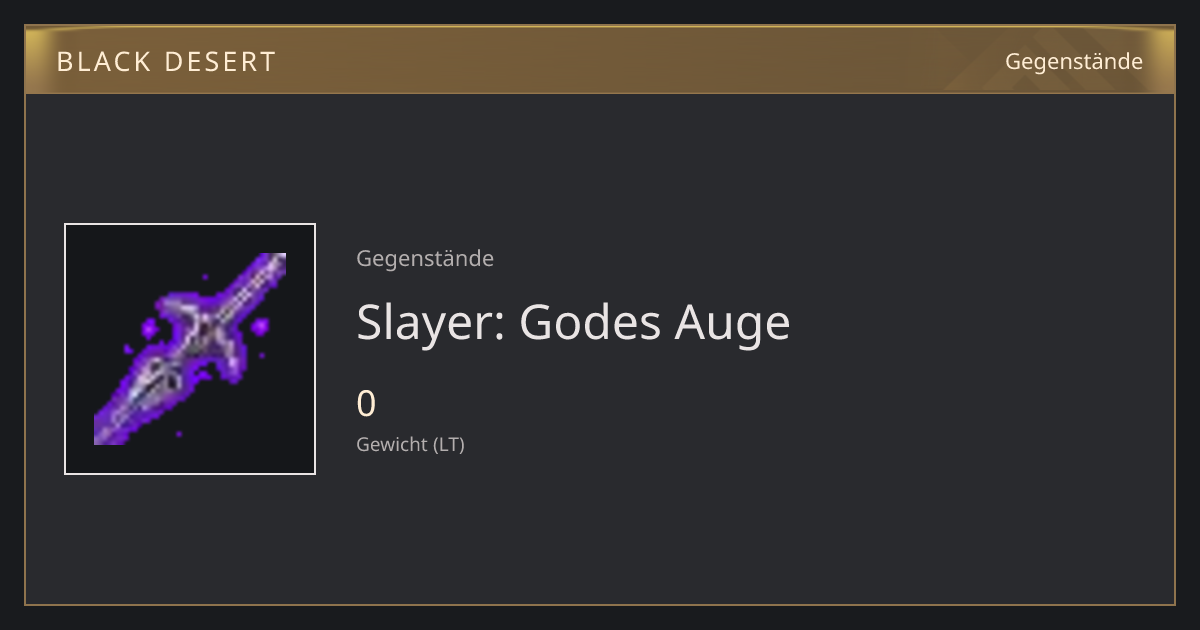
Task: Click the Slayer: Godes Auge title
Action: pos(573,323)
